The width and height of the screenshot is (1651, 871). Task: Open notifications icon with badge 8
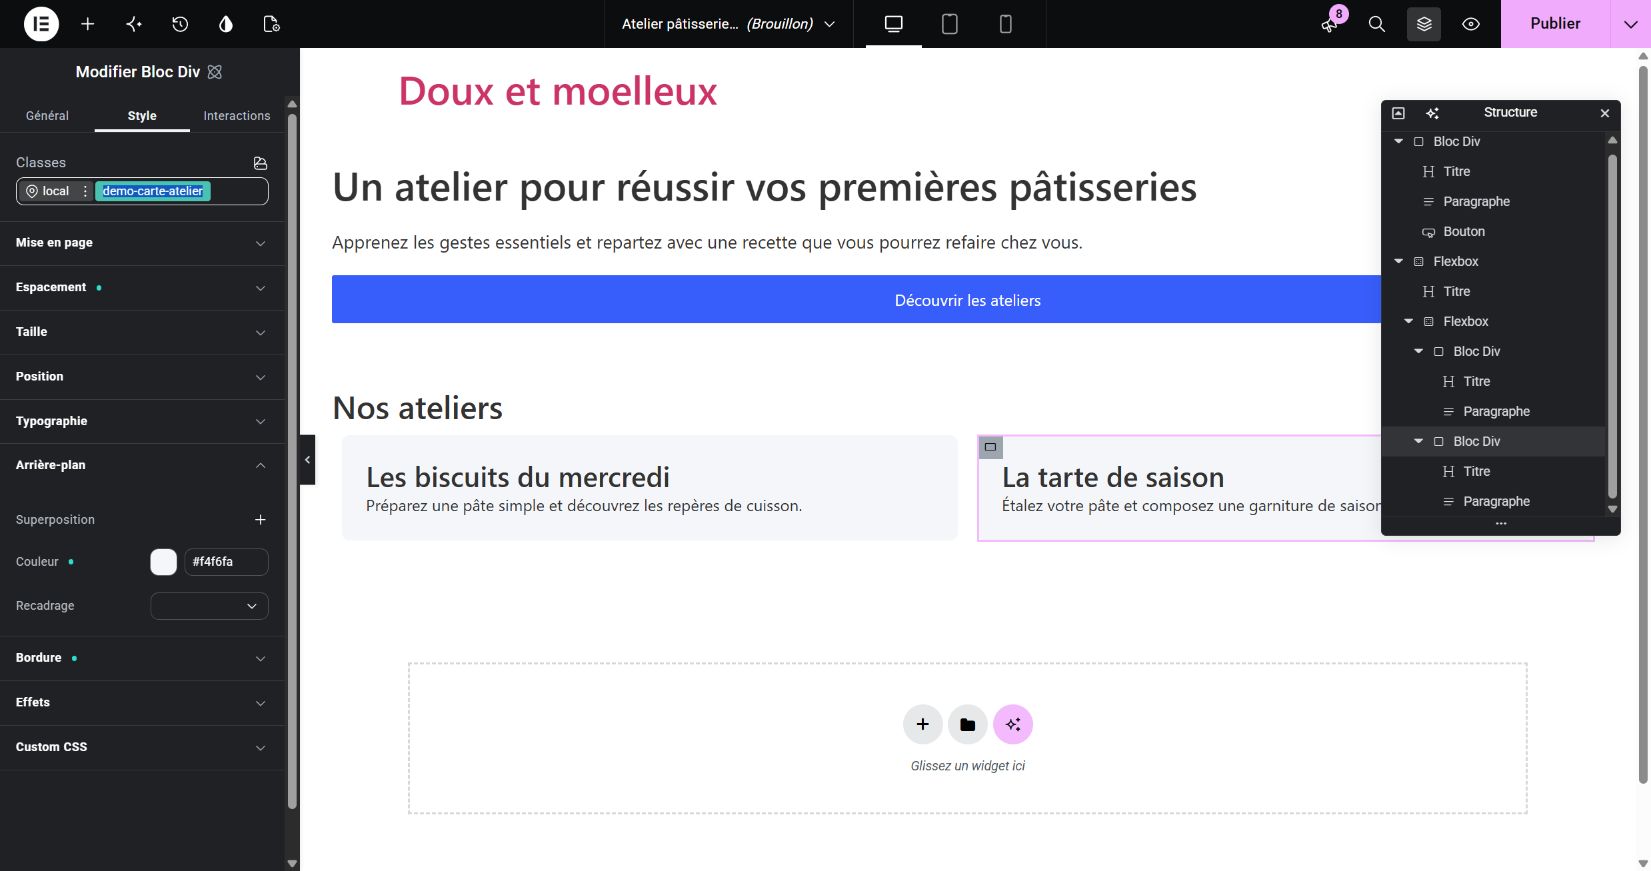[x=1331, y=22]
